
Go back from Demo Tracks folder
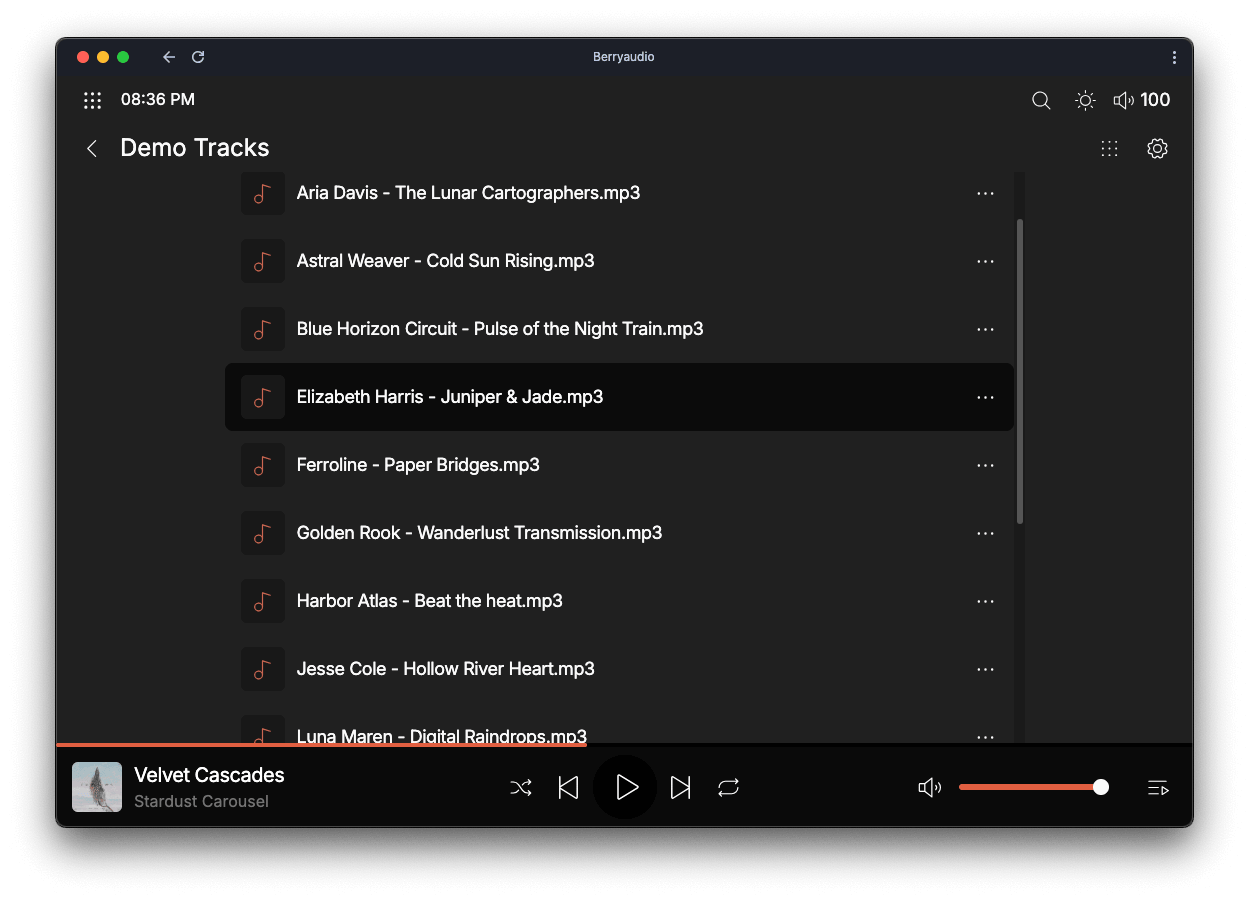click(92, 148)
